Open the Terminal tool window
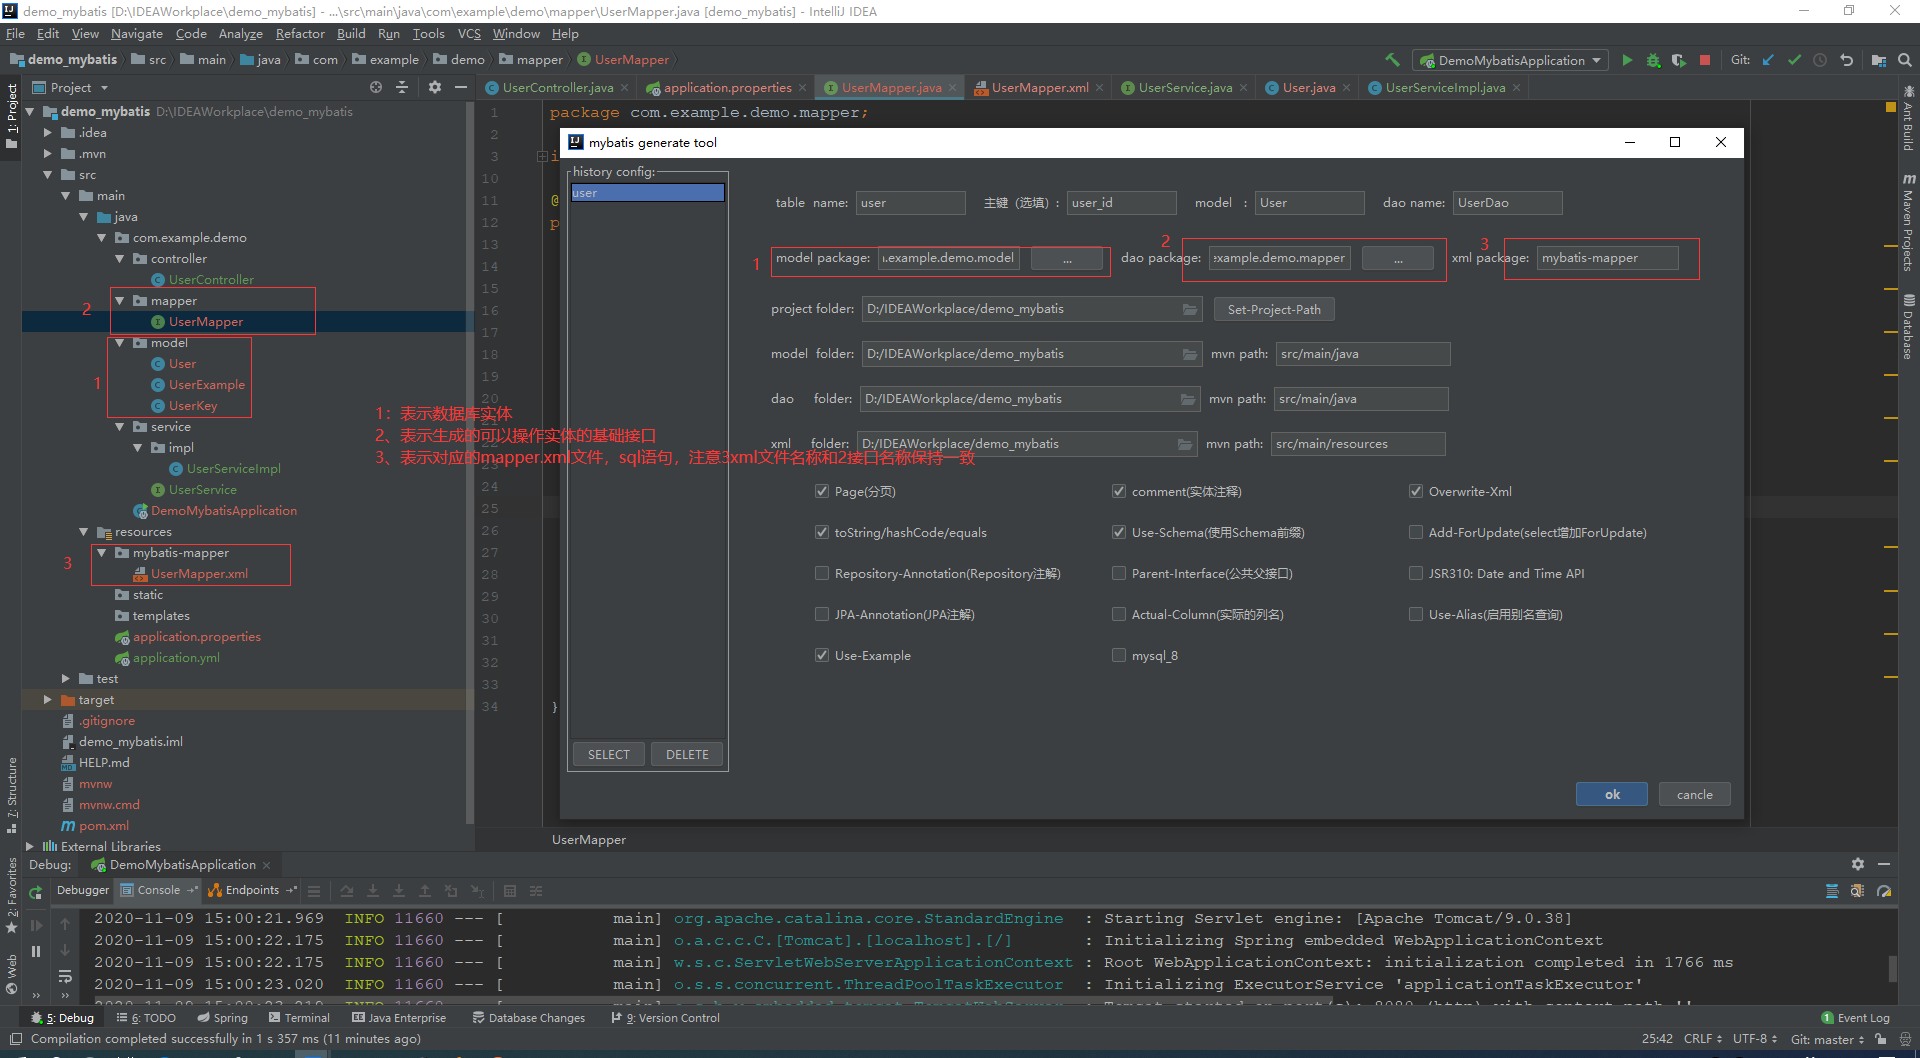 299,1018
